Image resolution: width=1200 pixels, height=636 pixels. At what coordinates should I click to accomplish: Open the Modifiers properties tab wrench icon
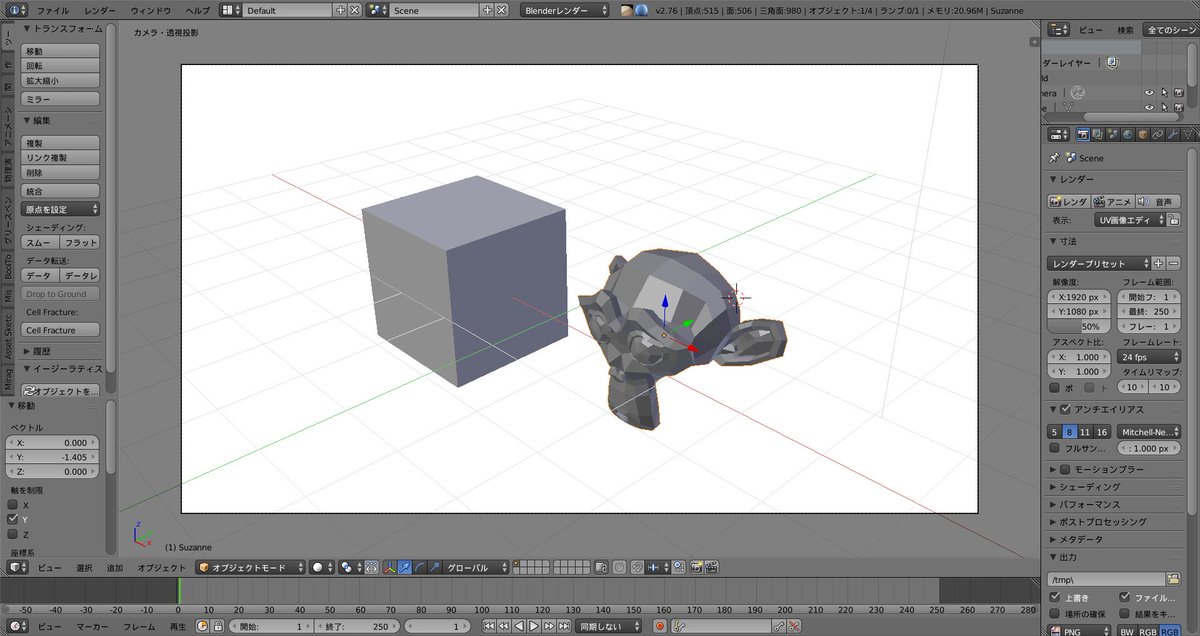pyautogui.click(x=1173, y=134)
